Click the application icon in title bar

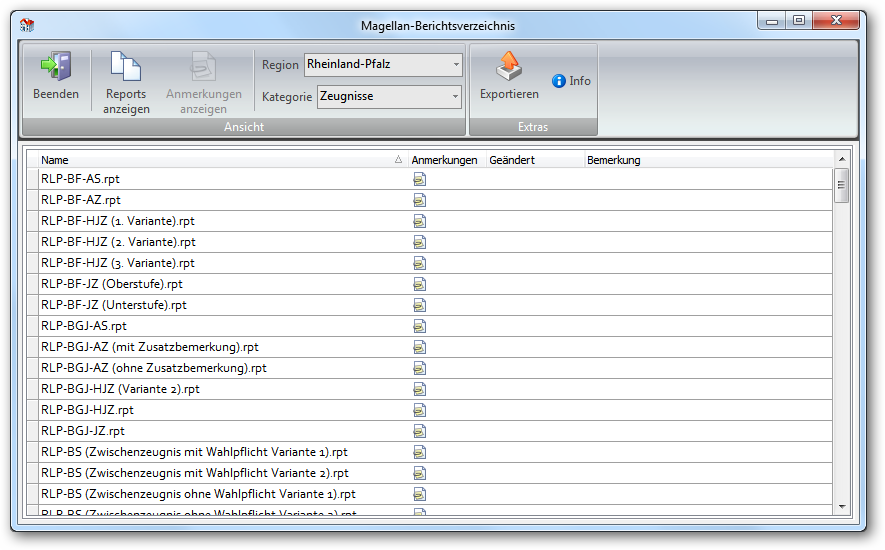click(27, 25)
